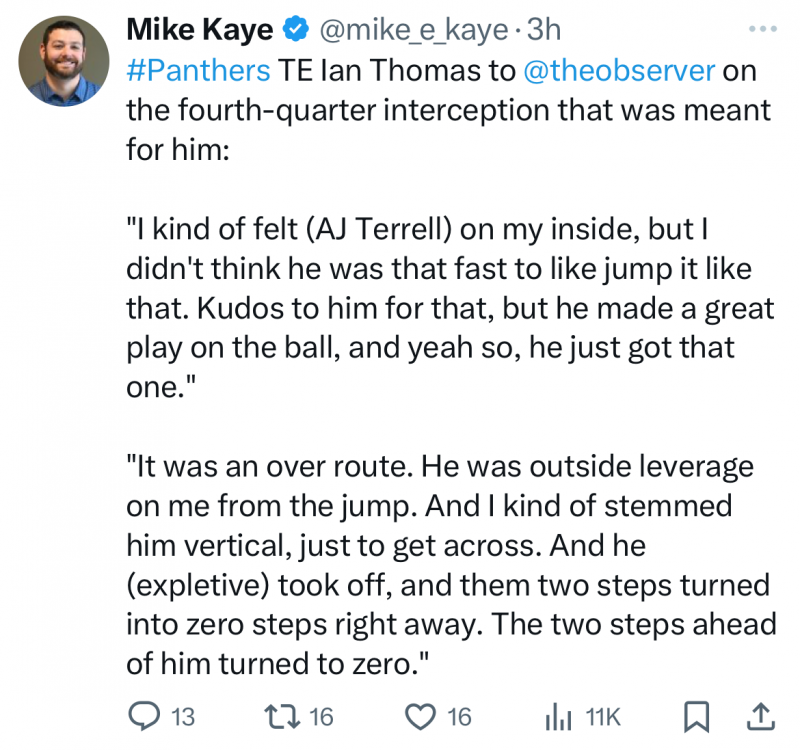Click the blue verified badge

pos(295,31)
